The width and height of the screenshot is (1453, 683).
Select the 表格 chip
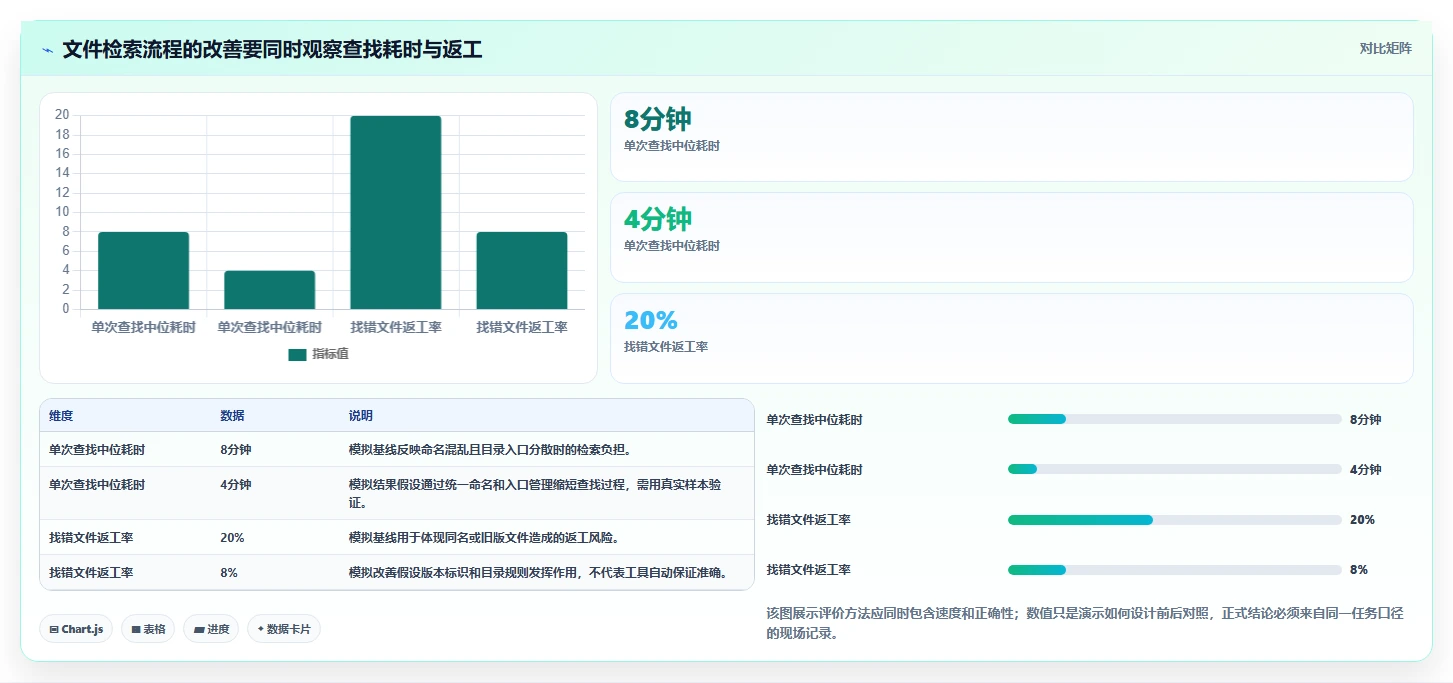(148, 629)
